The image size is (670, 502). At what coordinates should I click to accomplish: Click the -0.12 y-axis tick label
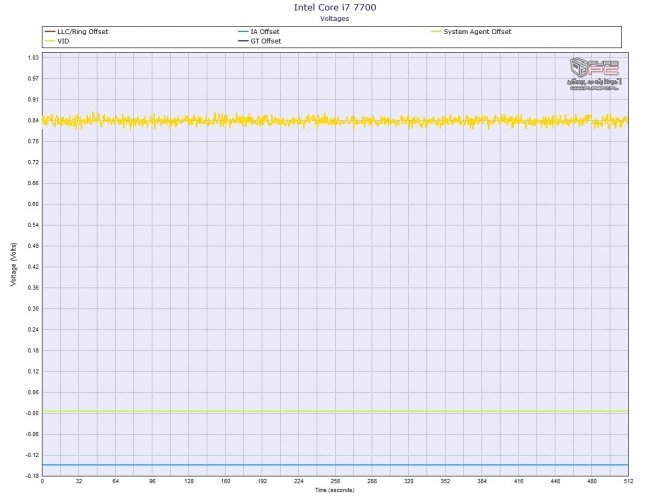[32, 455]
